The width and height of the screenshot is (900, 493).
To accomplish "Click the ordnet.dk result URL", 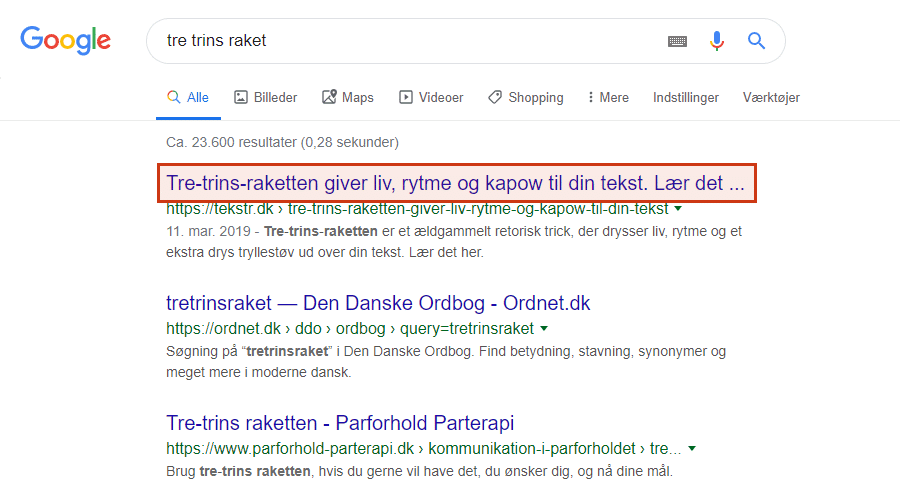I will coord(350,329).
